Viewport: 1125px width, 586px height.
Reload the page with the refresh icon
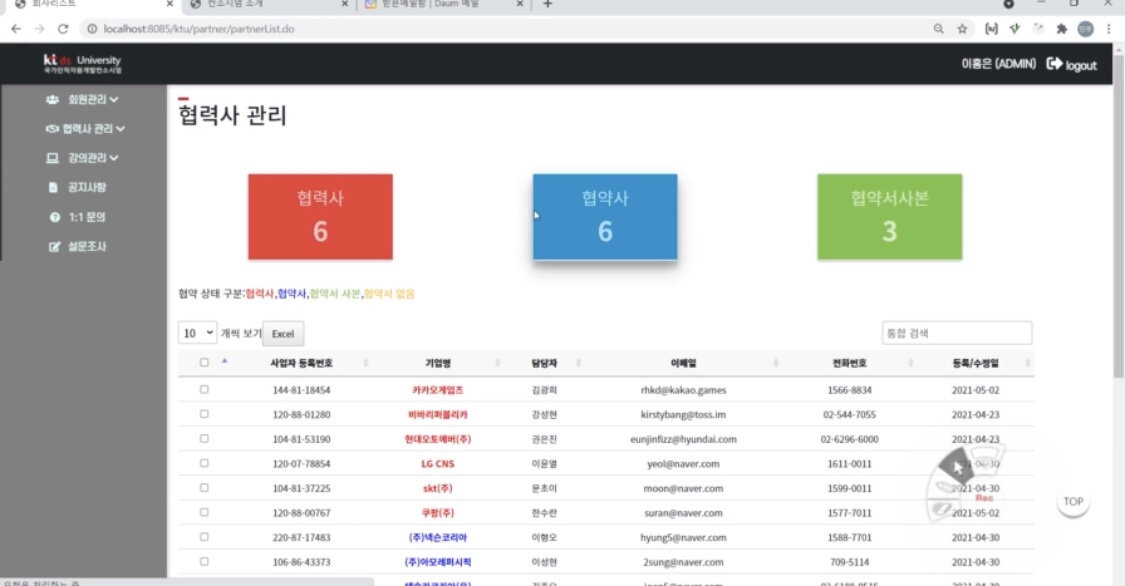point(63,29)
